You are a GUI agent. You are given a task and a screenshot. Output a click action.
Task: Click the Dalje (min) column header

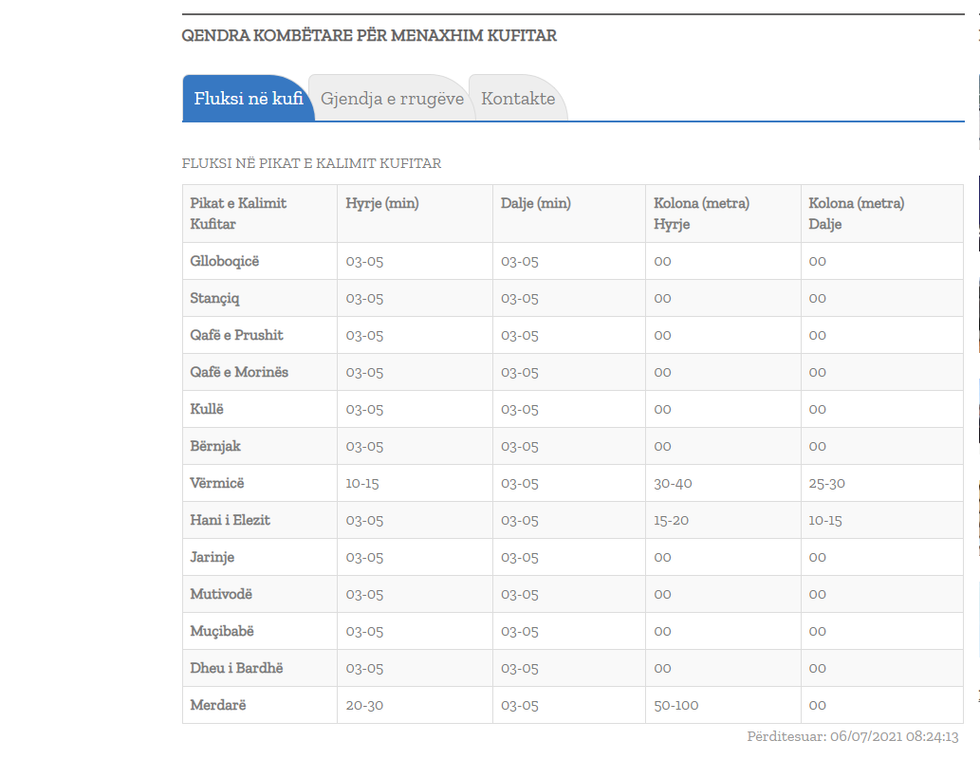[x=536, y=203]
